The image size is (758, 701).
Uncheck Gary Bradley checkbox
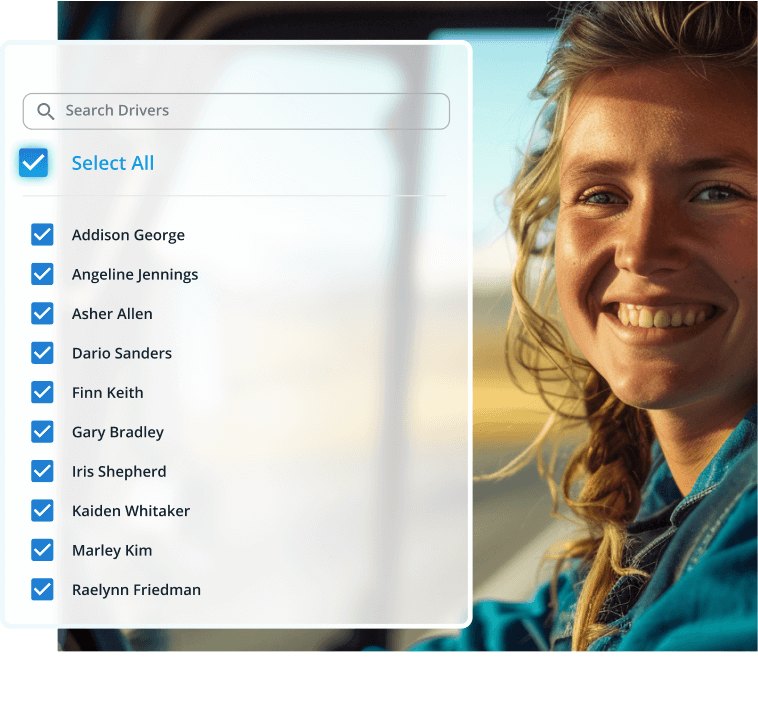pos(42,432)
